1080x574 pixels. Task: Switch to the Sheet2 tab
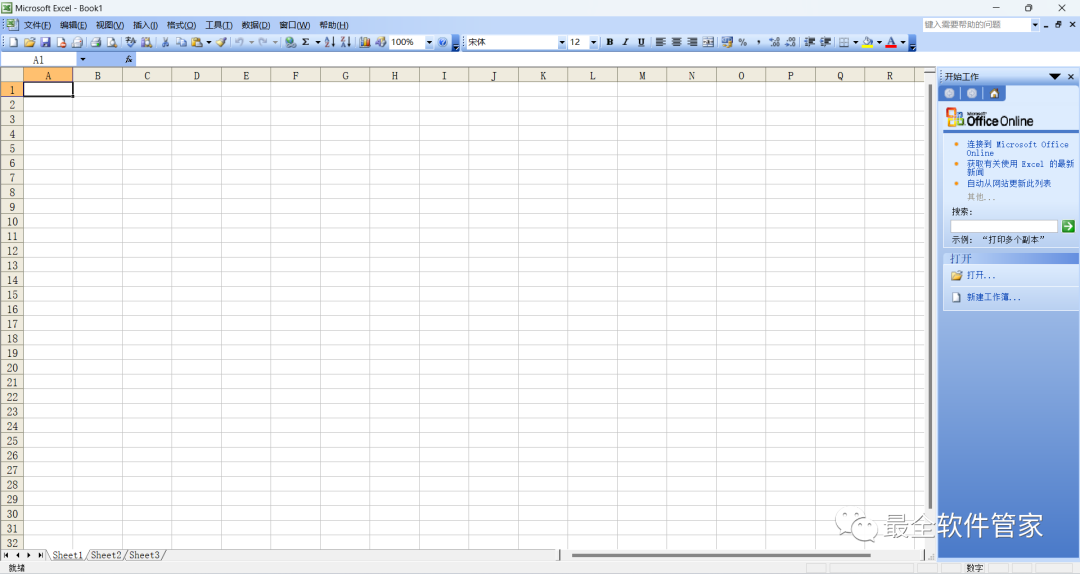(x=106, y=555)
